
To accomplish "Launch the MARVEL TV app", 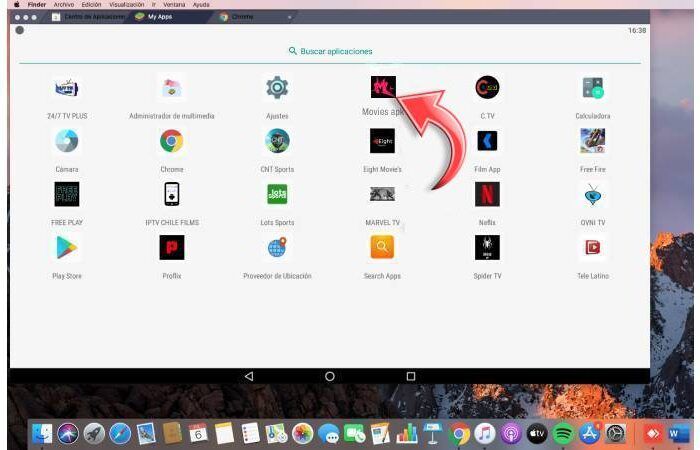I will click(383, 194).
